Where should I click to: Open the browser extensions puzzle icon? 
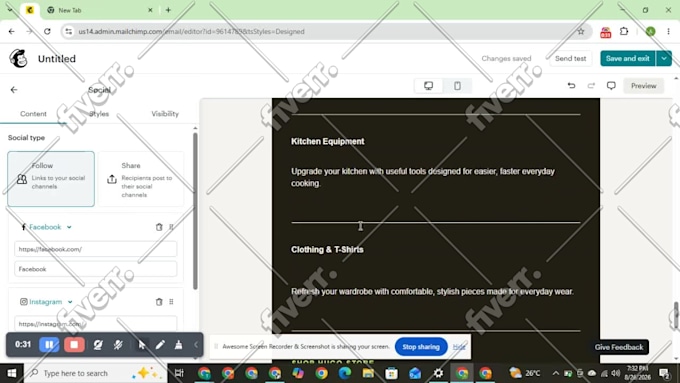coord(624,32)
